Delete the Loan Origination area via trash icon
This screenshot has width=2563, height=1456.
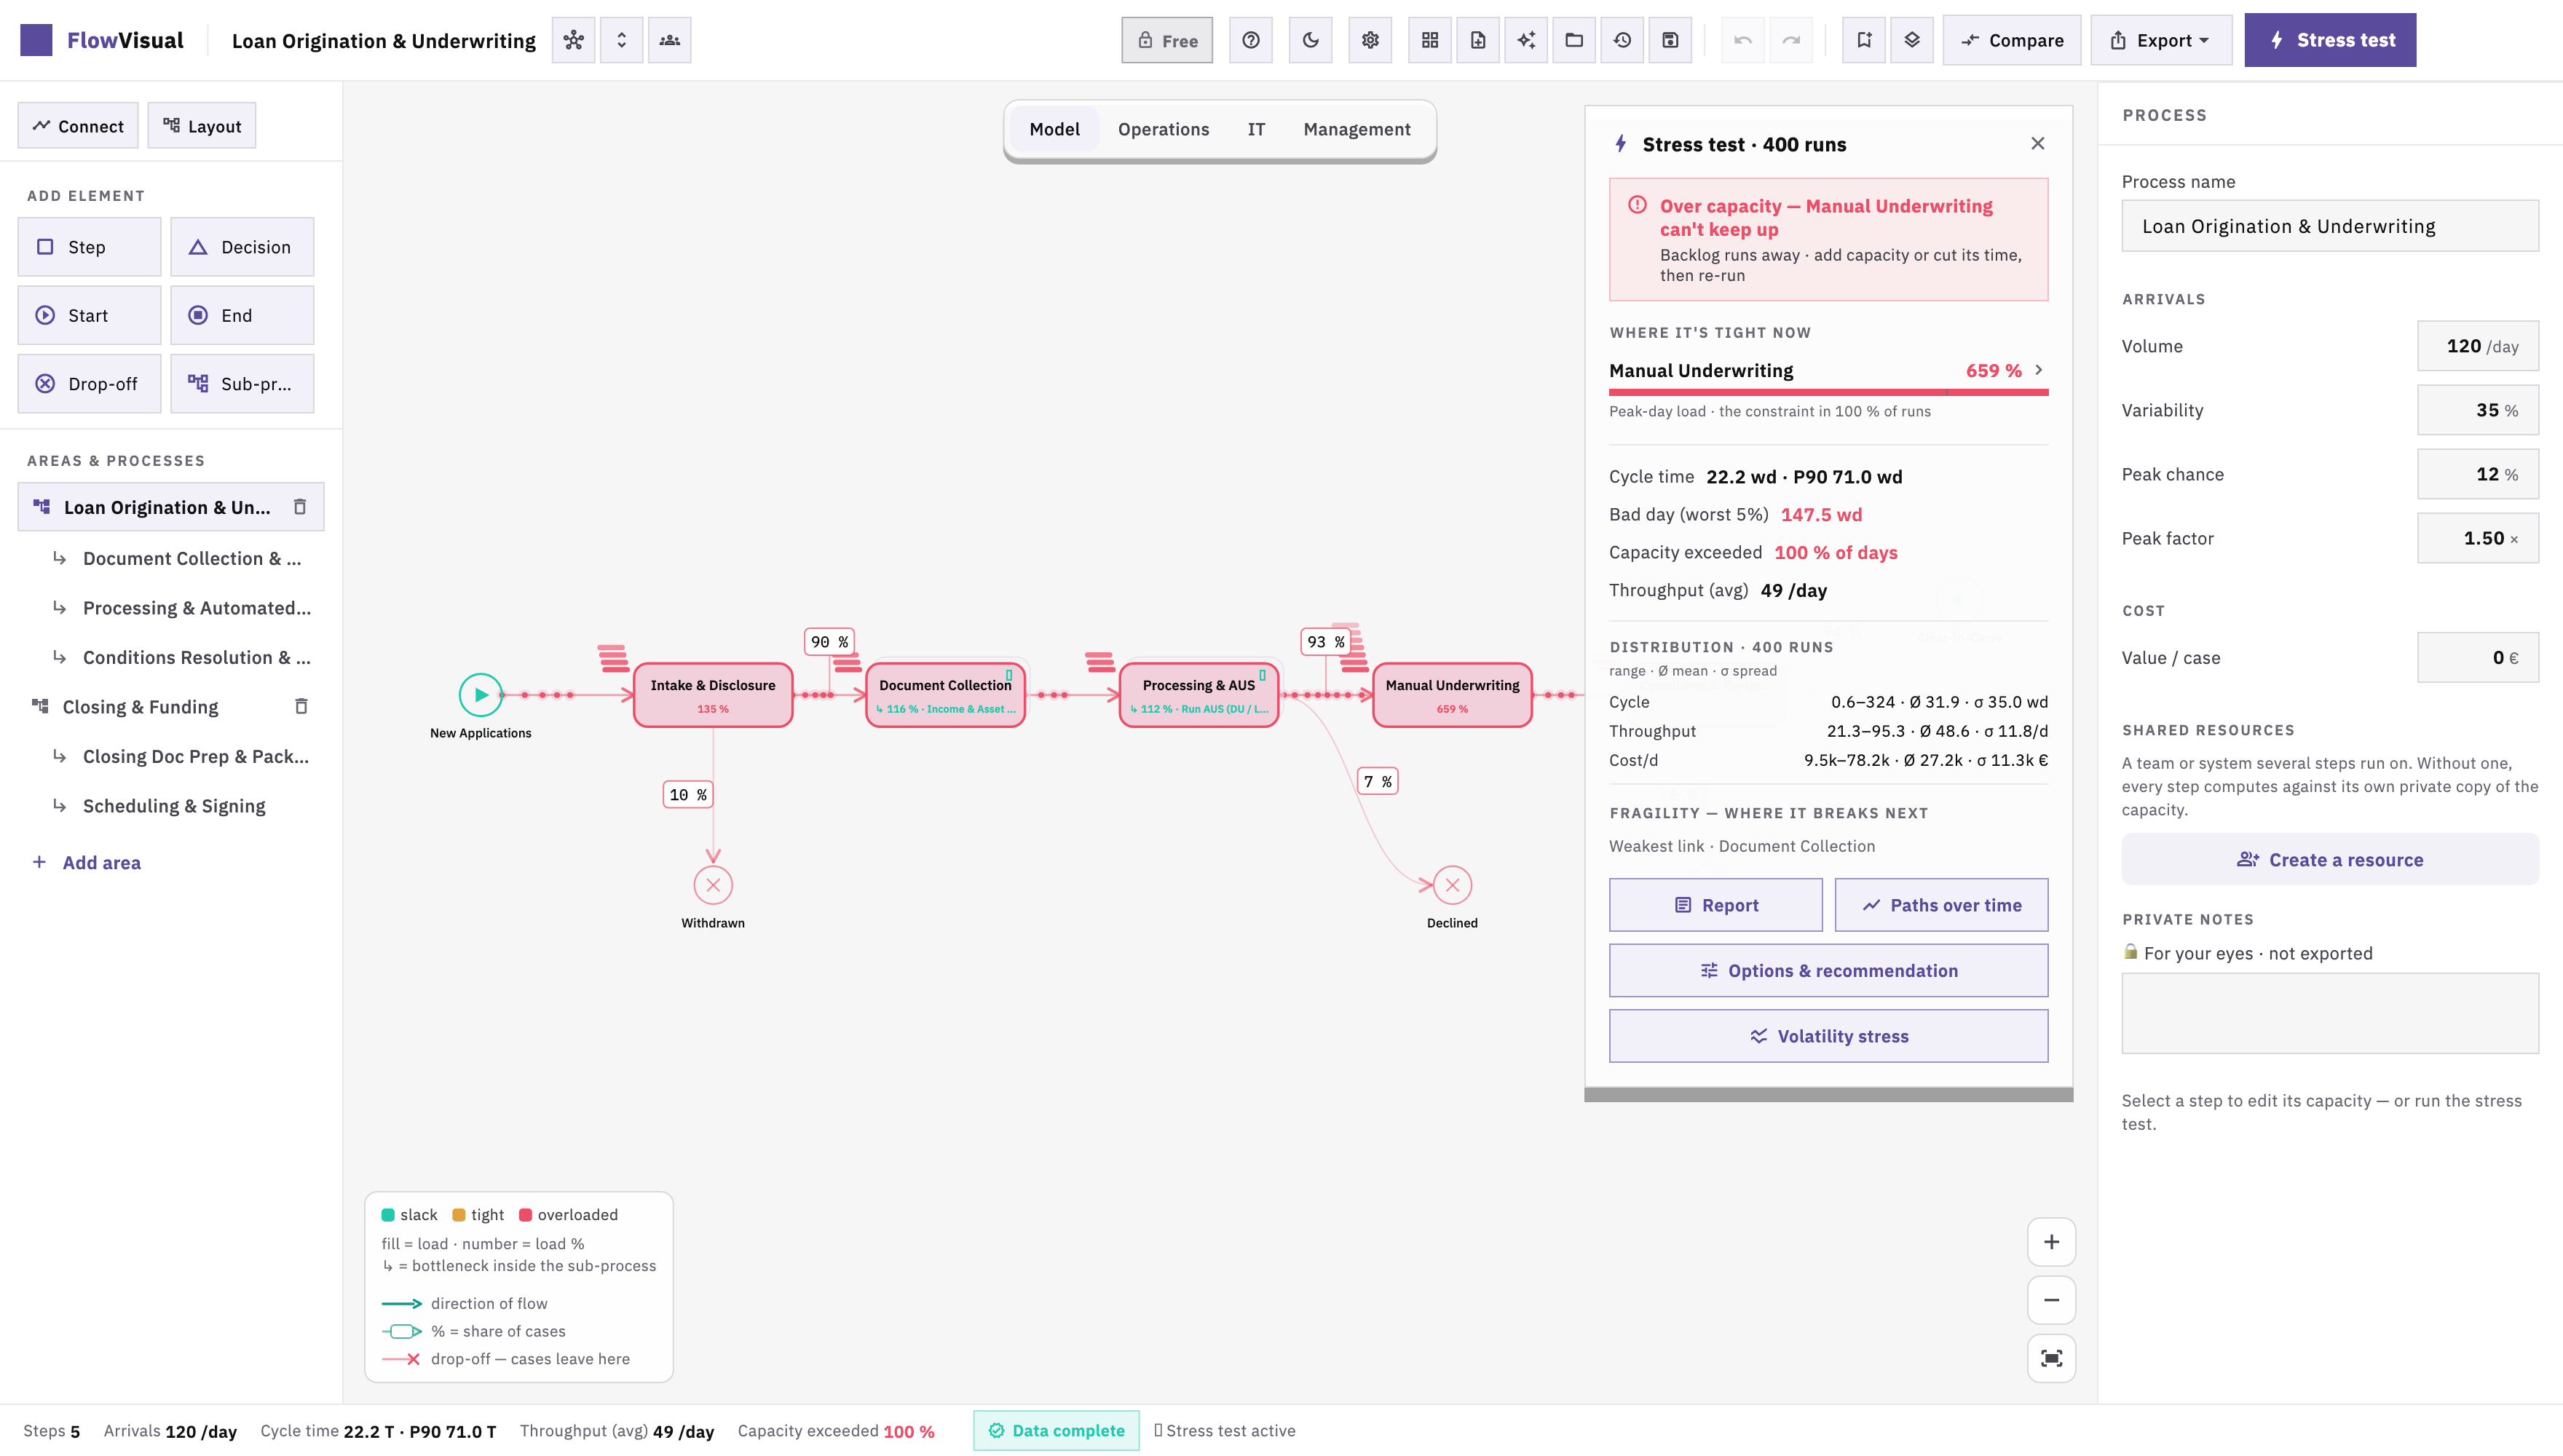pyautogui.click(x=300, y=507)
